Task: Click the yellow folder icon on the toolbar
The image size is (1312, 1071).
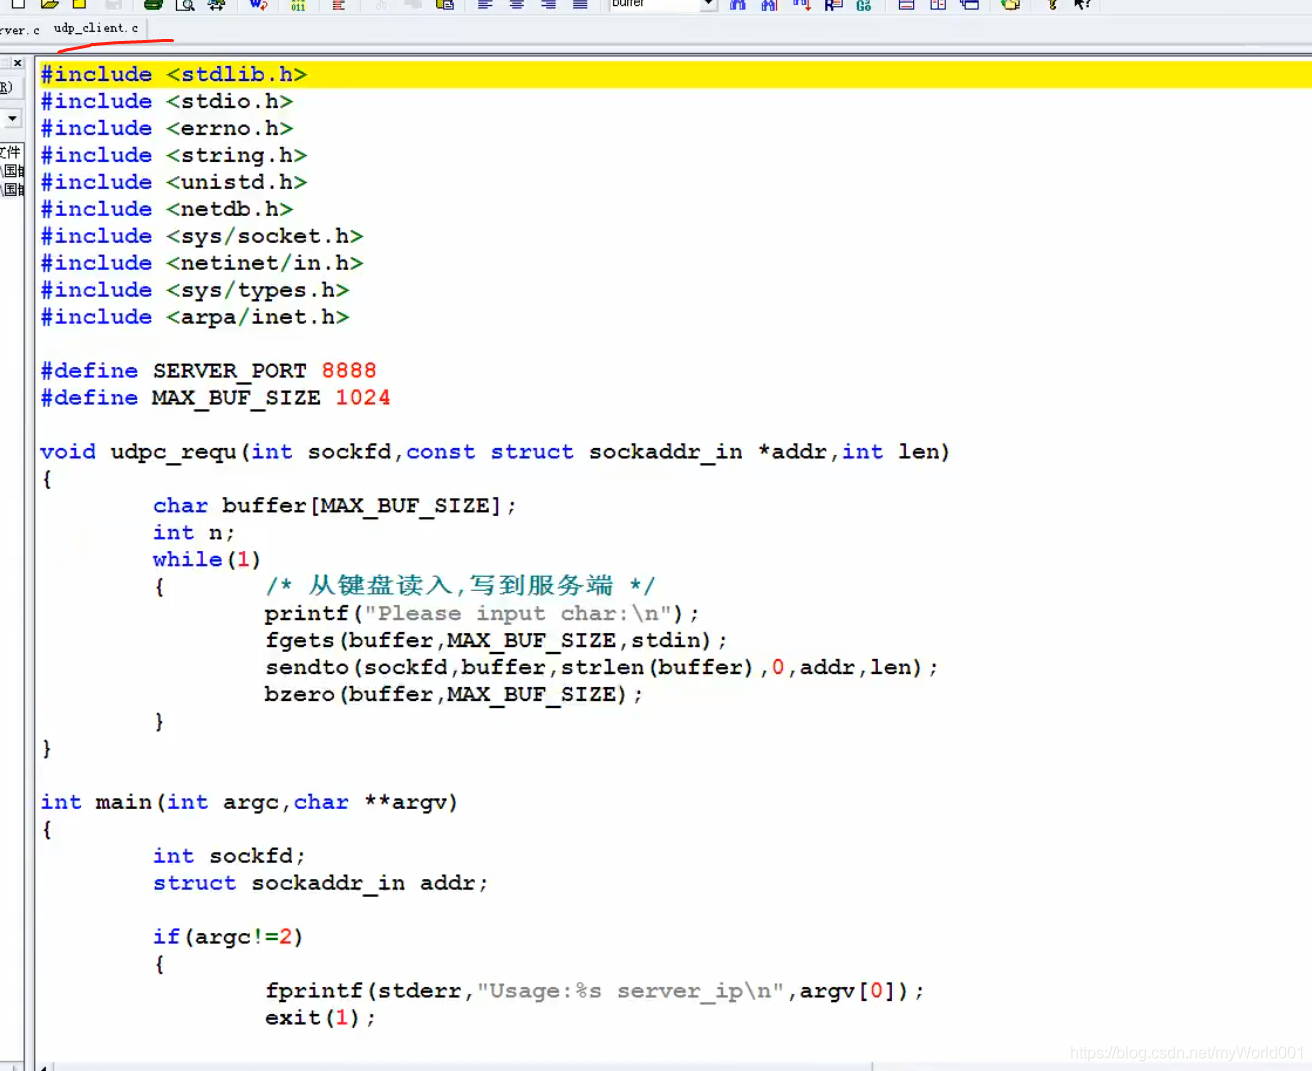Action: [1011, 5]
